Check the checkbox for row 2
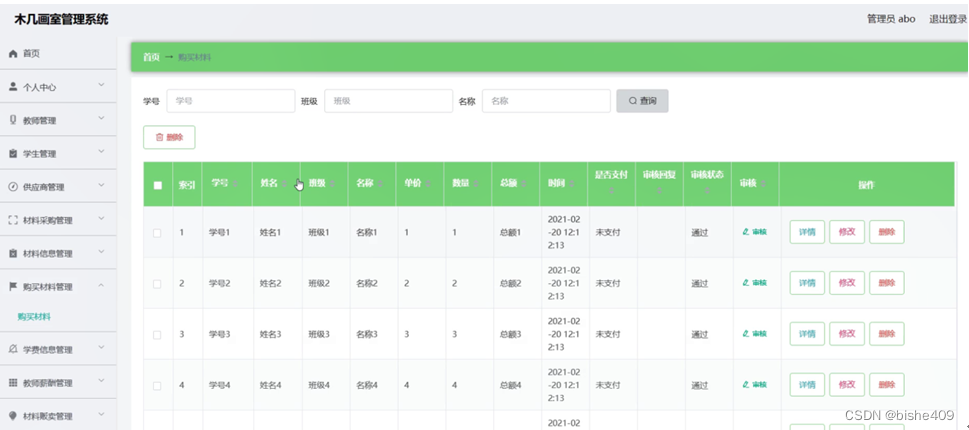The image size is (969, 430). pyautogui.click(x=158, y=284)
